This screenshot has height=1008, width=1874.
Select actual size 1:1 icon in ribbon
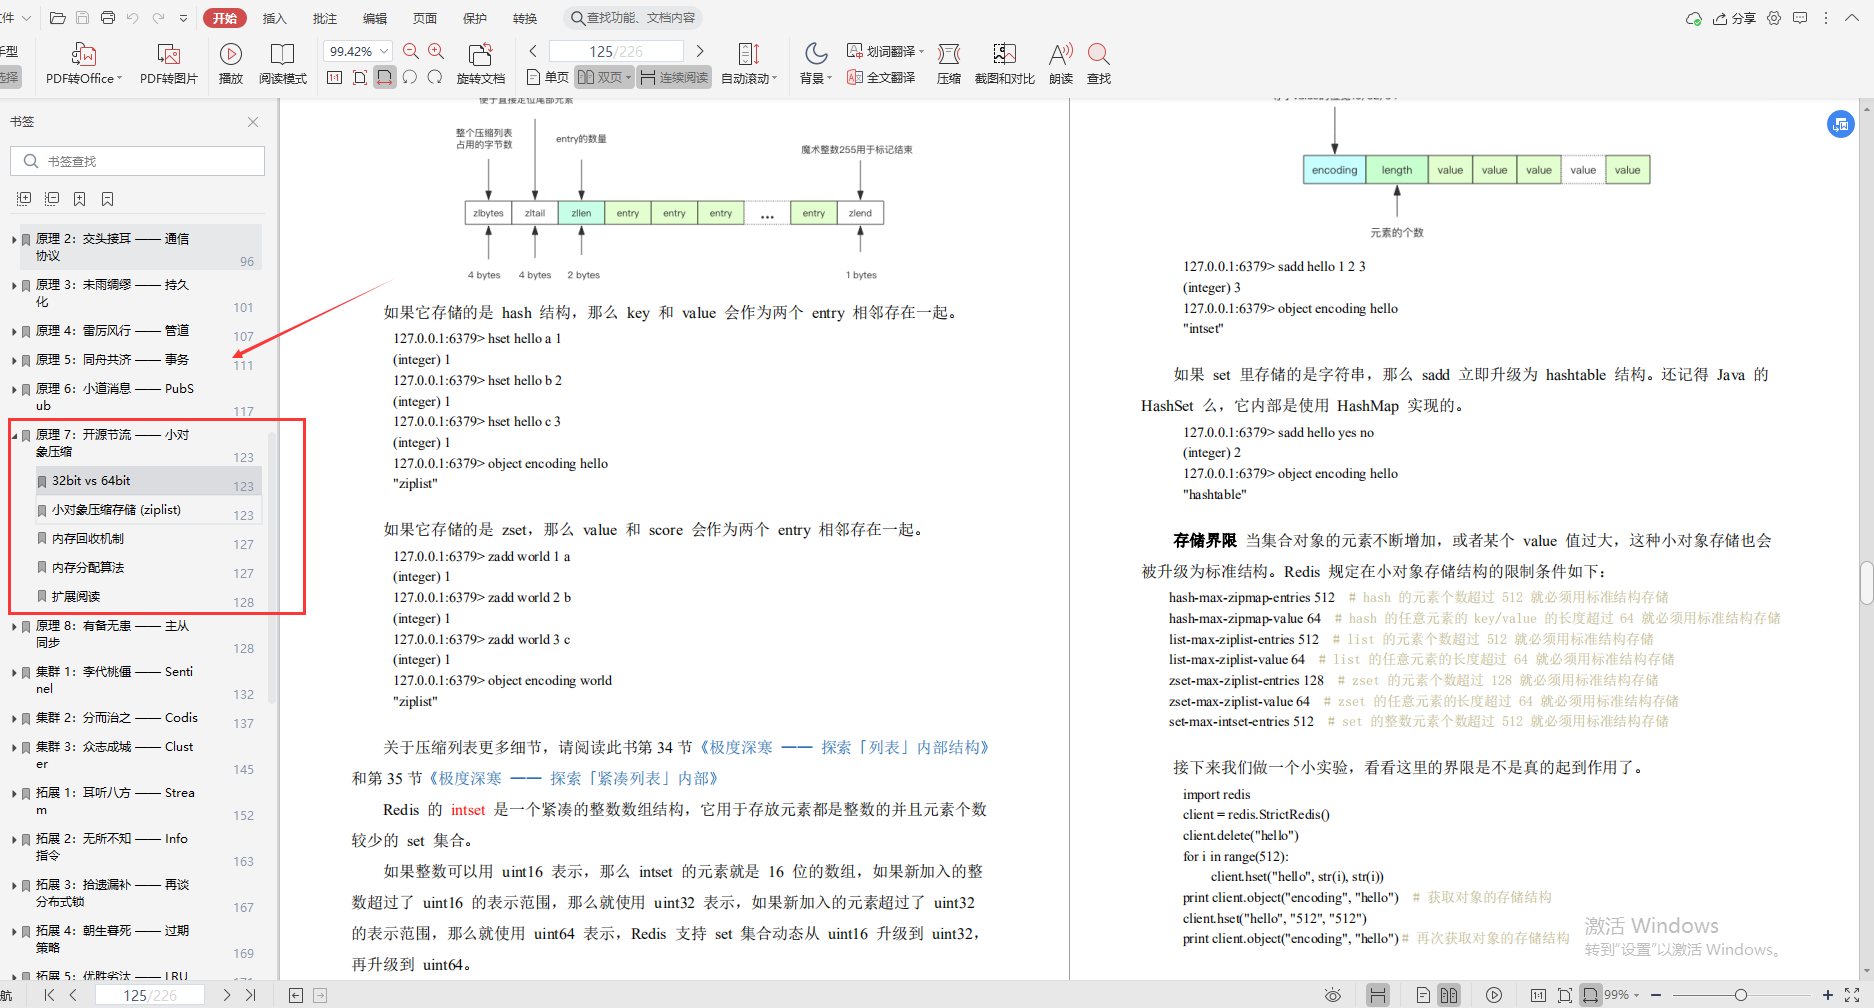[x=335, y=77]
